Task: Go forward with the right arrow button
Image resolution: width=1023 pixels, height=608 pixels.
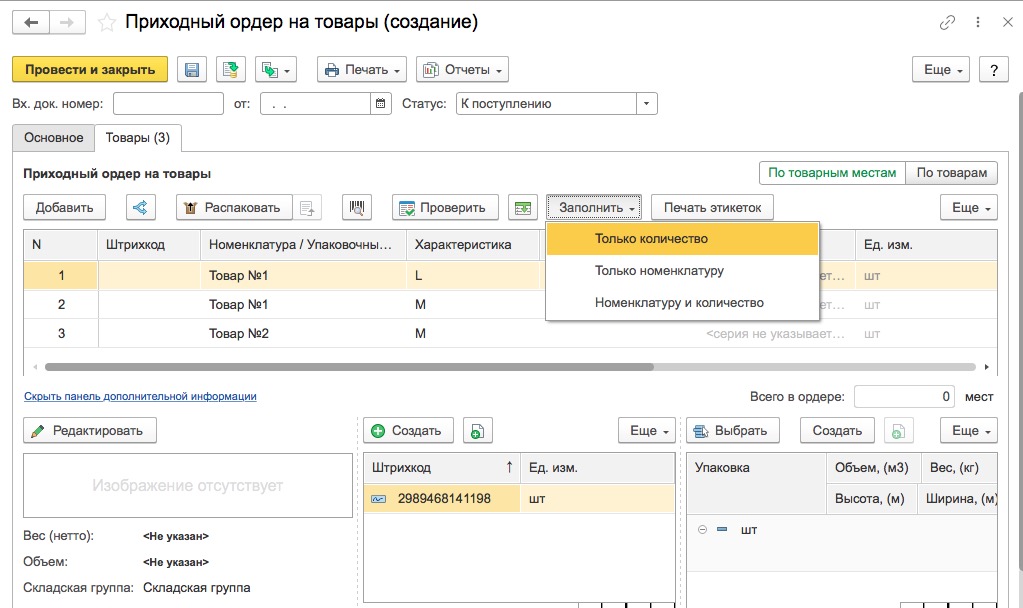Action: [67, 22]
